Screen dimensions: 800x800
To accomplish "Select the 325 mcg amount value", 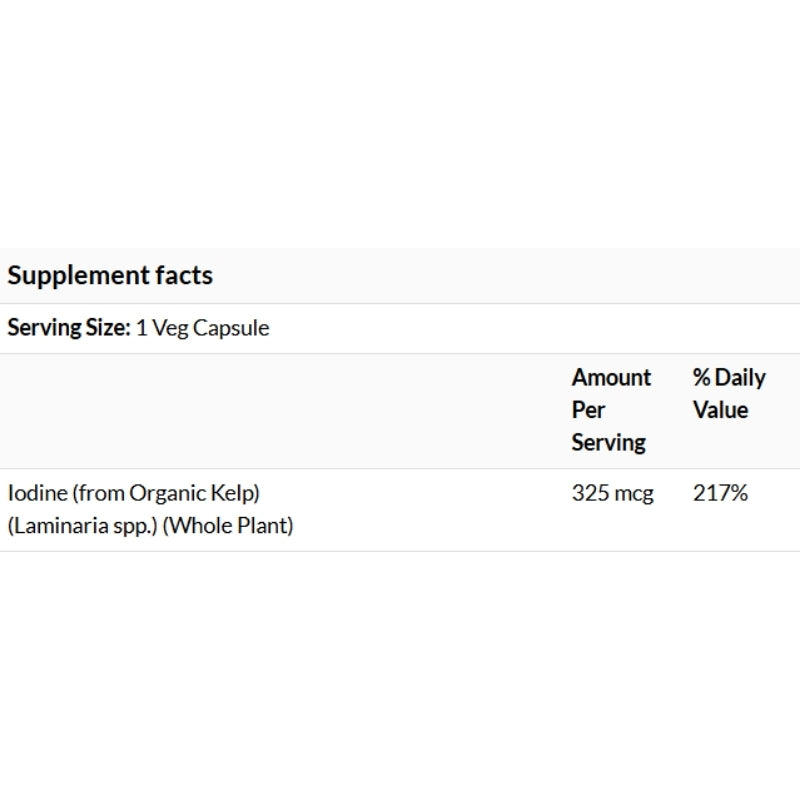I will (612, 493).
